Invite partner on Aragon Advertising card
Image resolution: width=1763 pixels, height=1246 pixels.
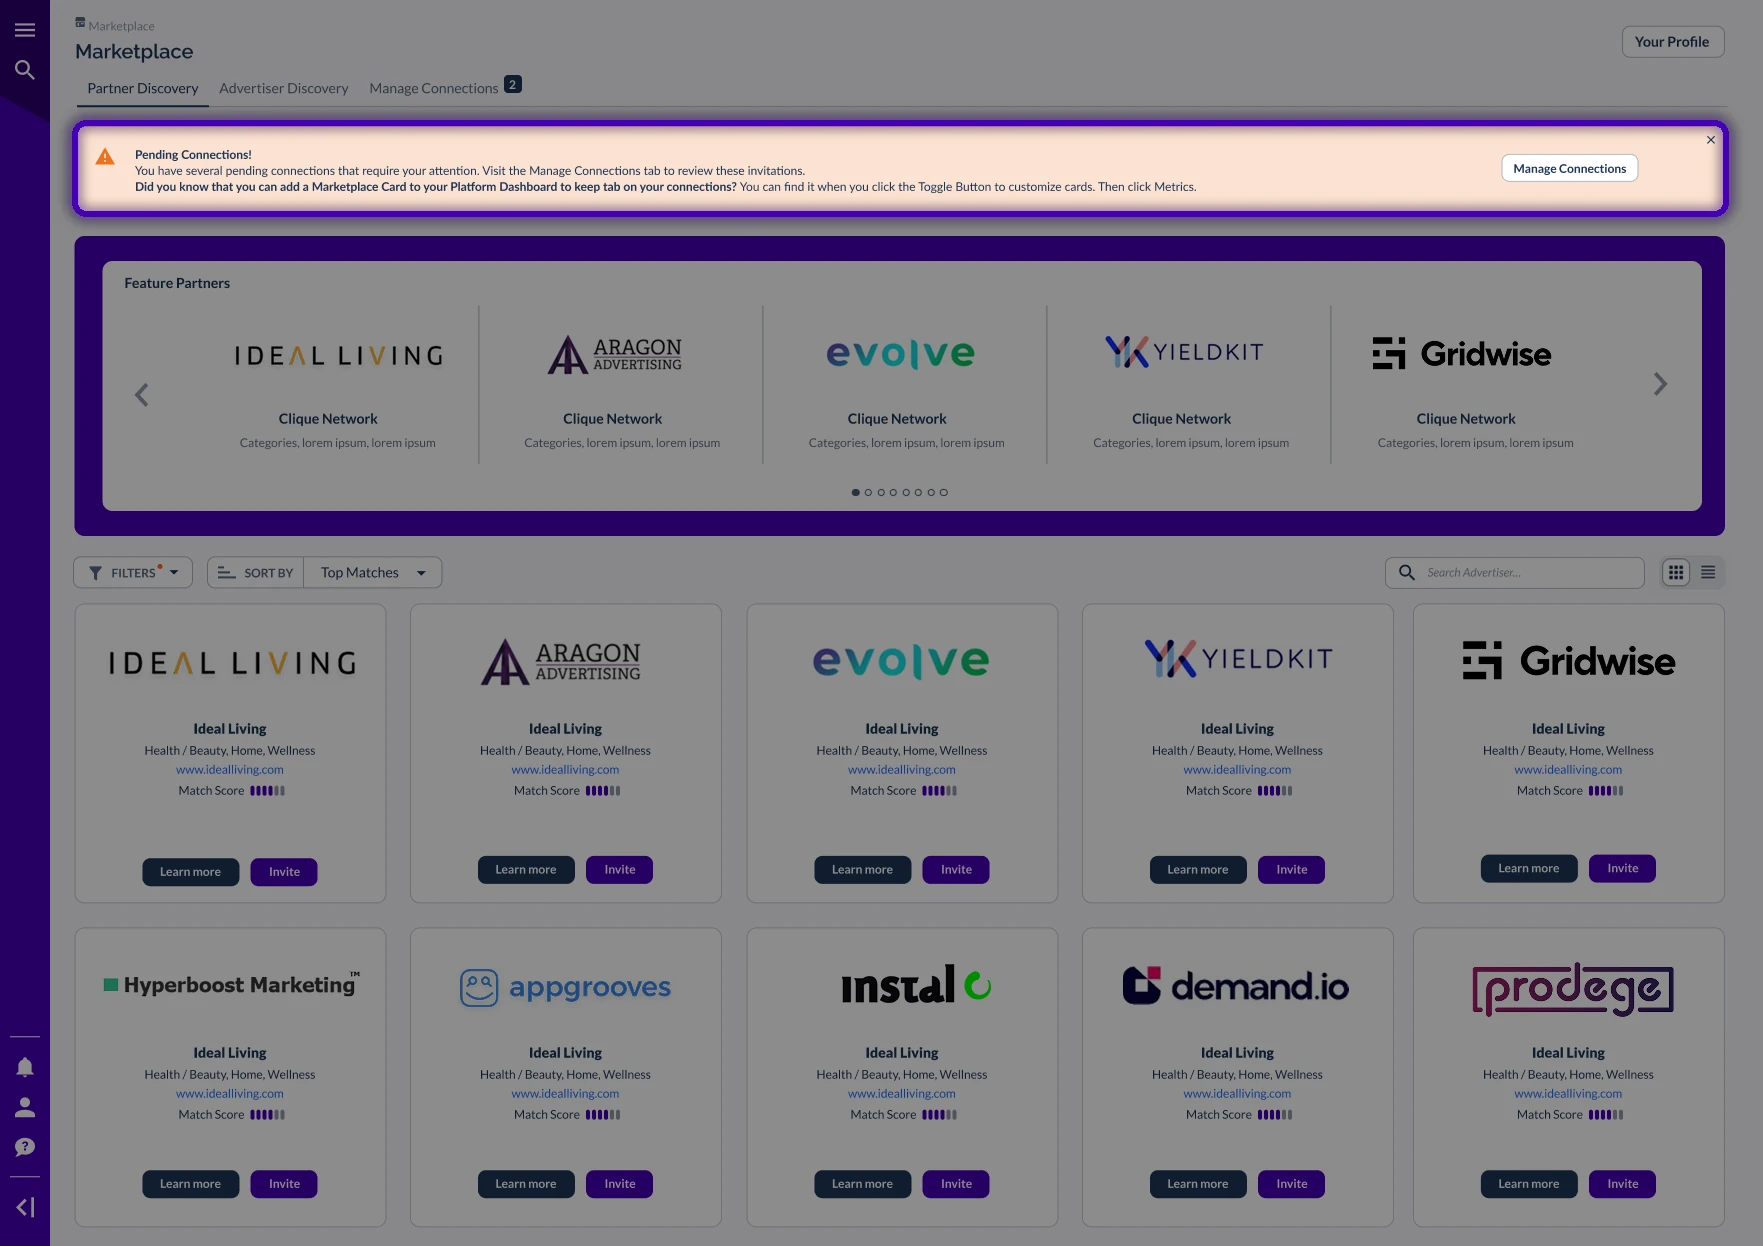click(620, 870)
